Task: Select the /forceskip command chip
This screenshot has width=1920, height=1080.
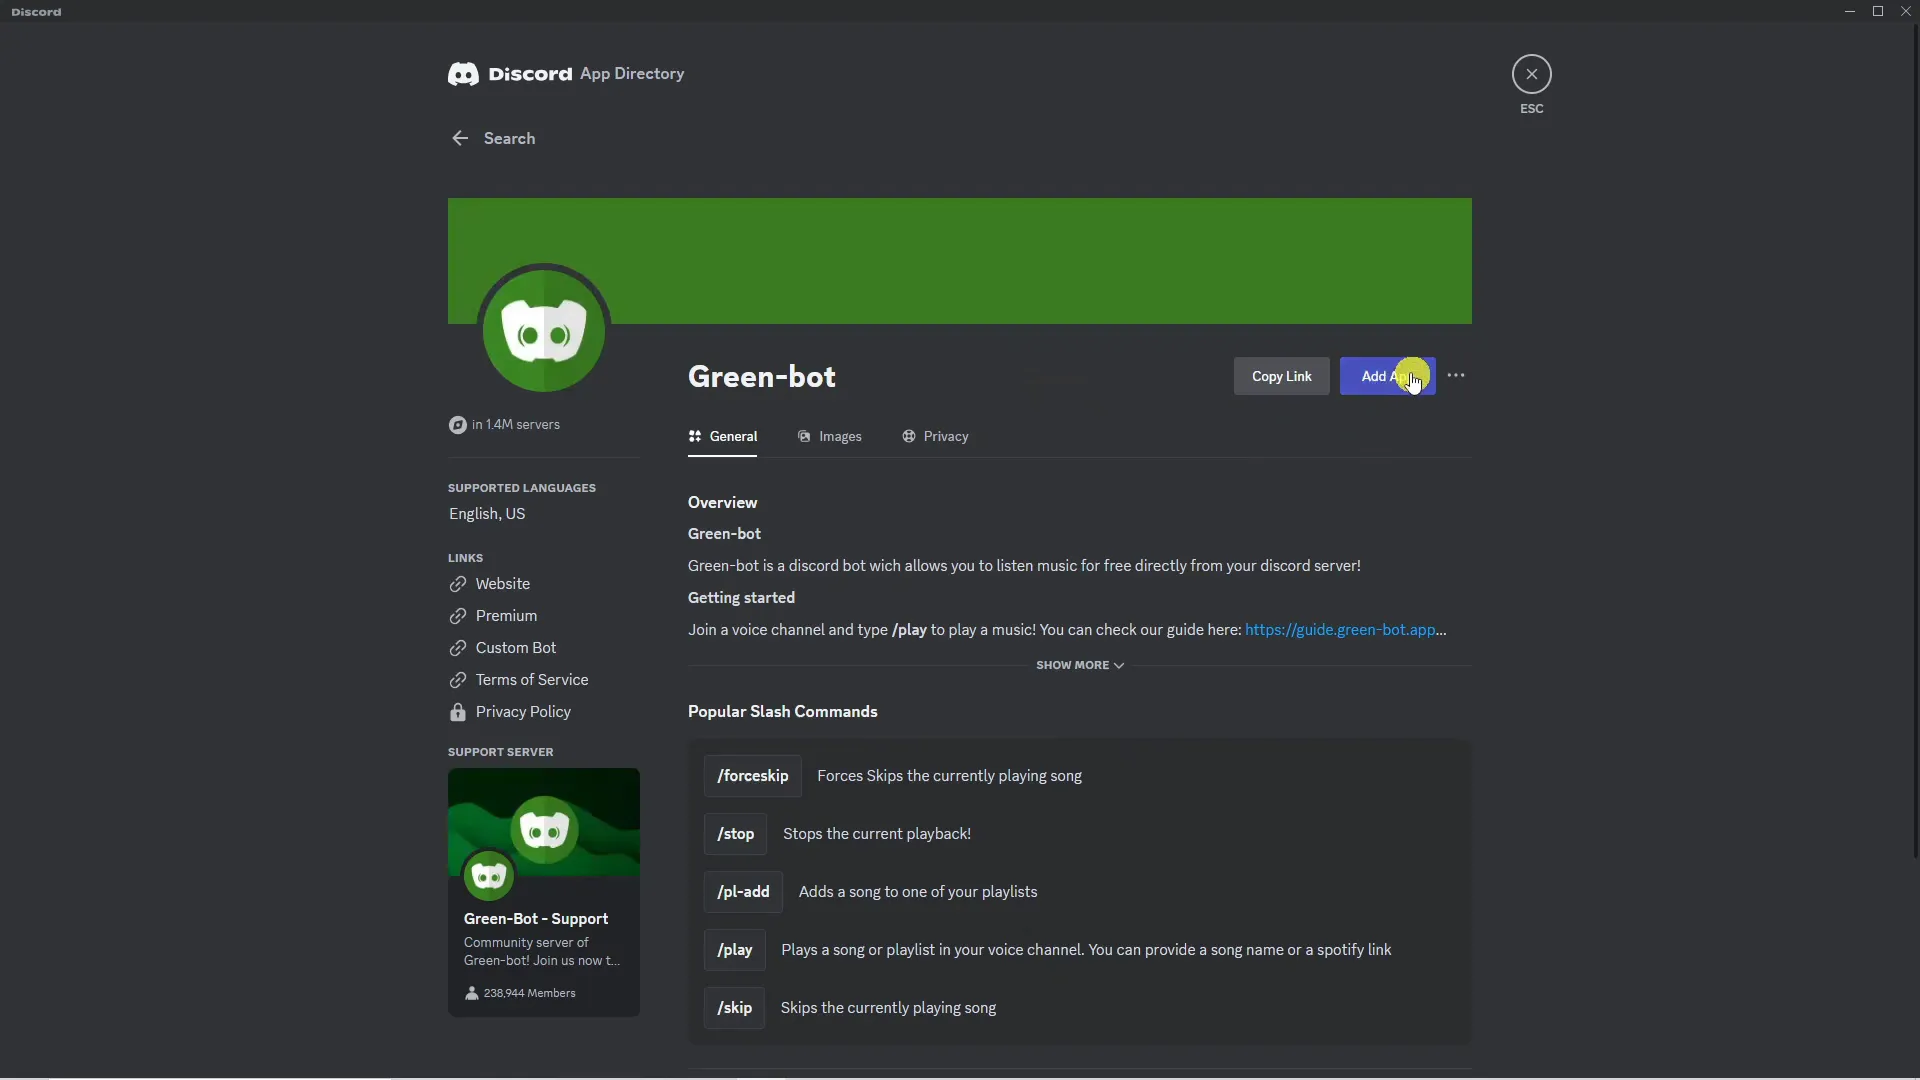Action: (x=752, y=776)
